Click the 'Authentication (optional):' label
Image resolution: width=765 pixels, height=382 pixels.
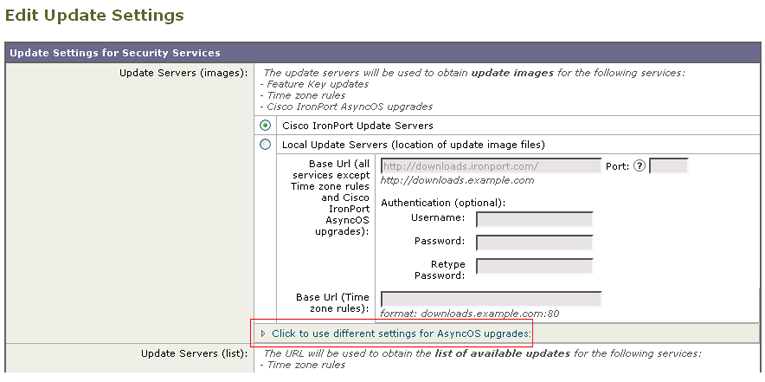click(x=443, y=203)
